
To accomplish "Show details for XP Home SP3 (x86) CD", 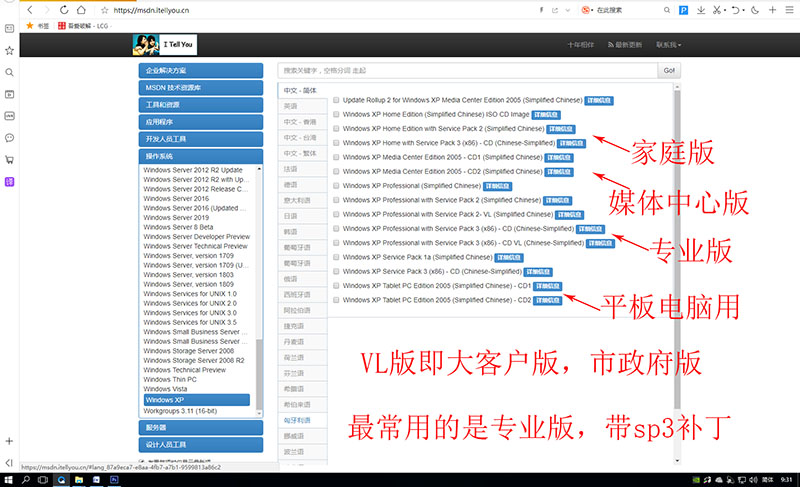I will click(571, 143).
